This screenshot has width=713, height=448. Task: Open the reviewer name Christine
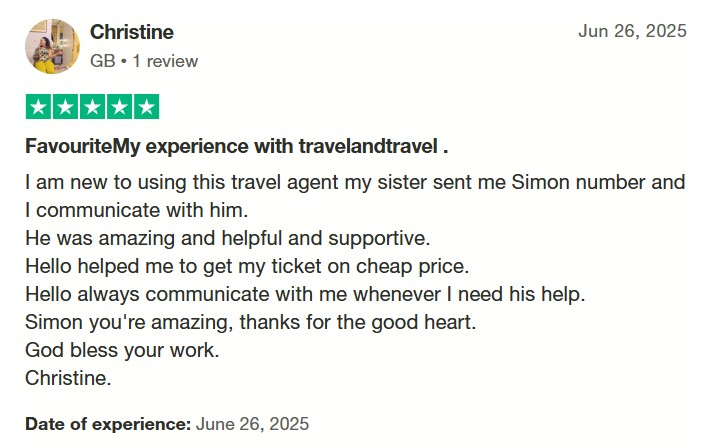point(131,32)
